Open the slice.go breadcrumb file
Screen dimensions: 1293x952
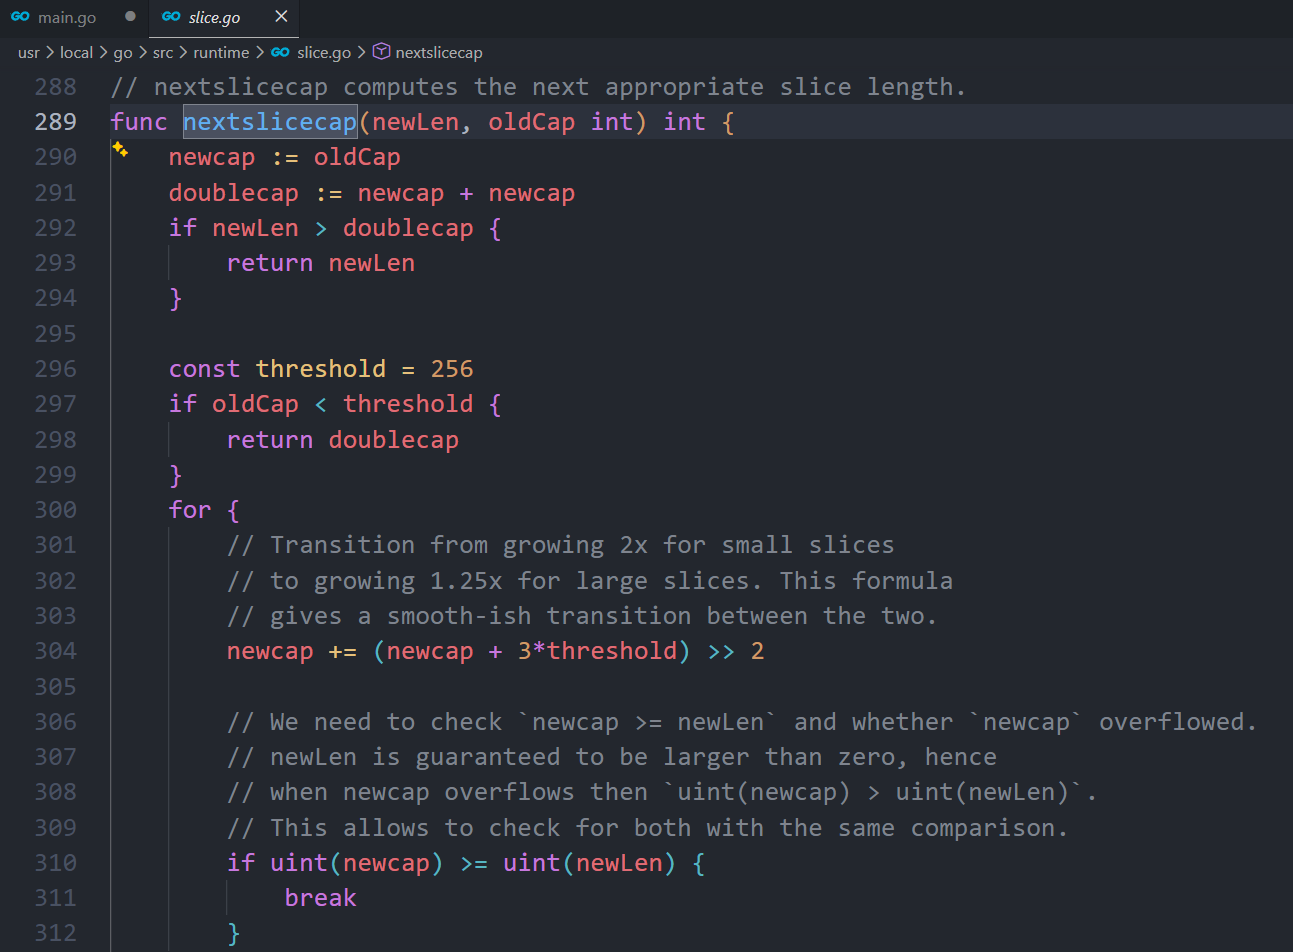[x=324, y=53]
